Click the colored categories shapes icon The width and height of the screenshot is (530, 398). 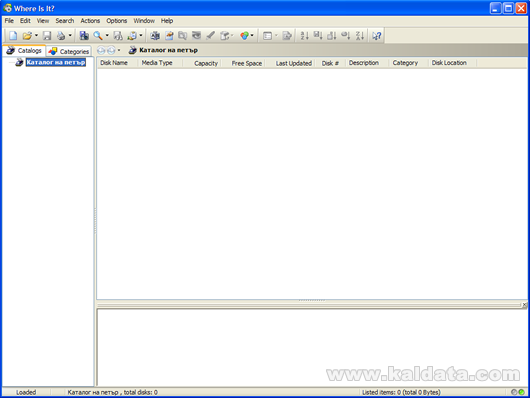(244, 36)
